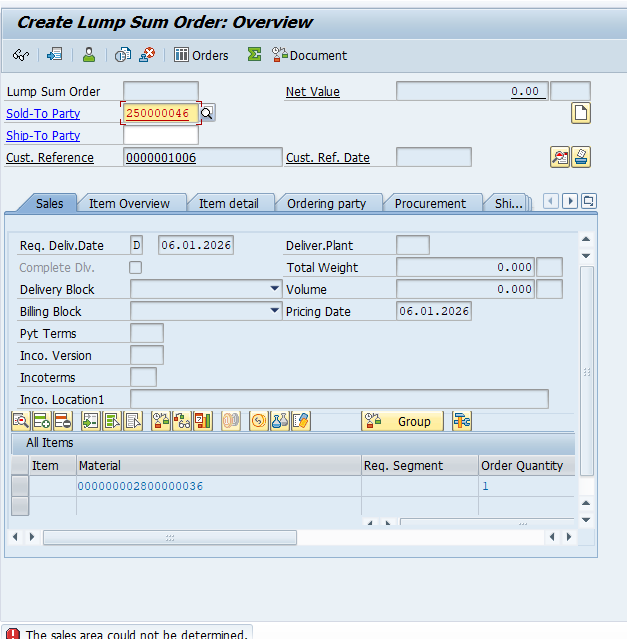The image size is (627, 639).
Task: Toggle the Complete Dlv. checkbox
Action: (x=136, y=267)
